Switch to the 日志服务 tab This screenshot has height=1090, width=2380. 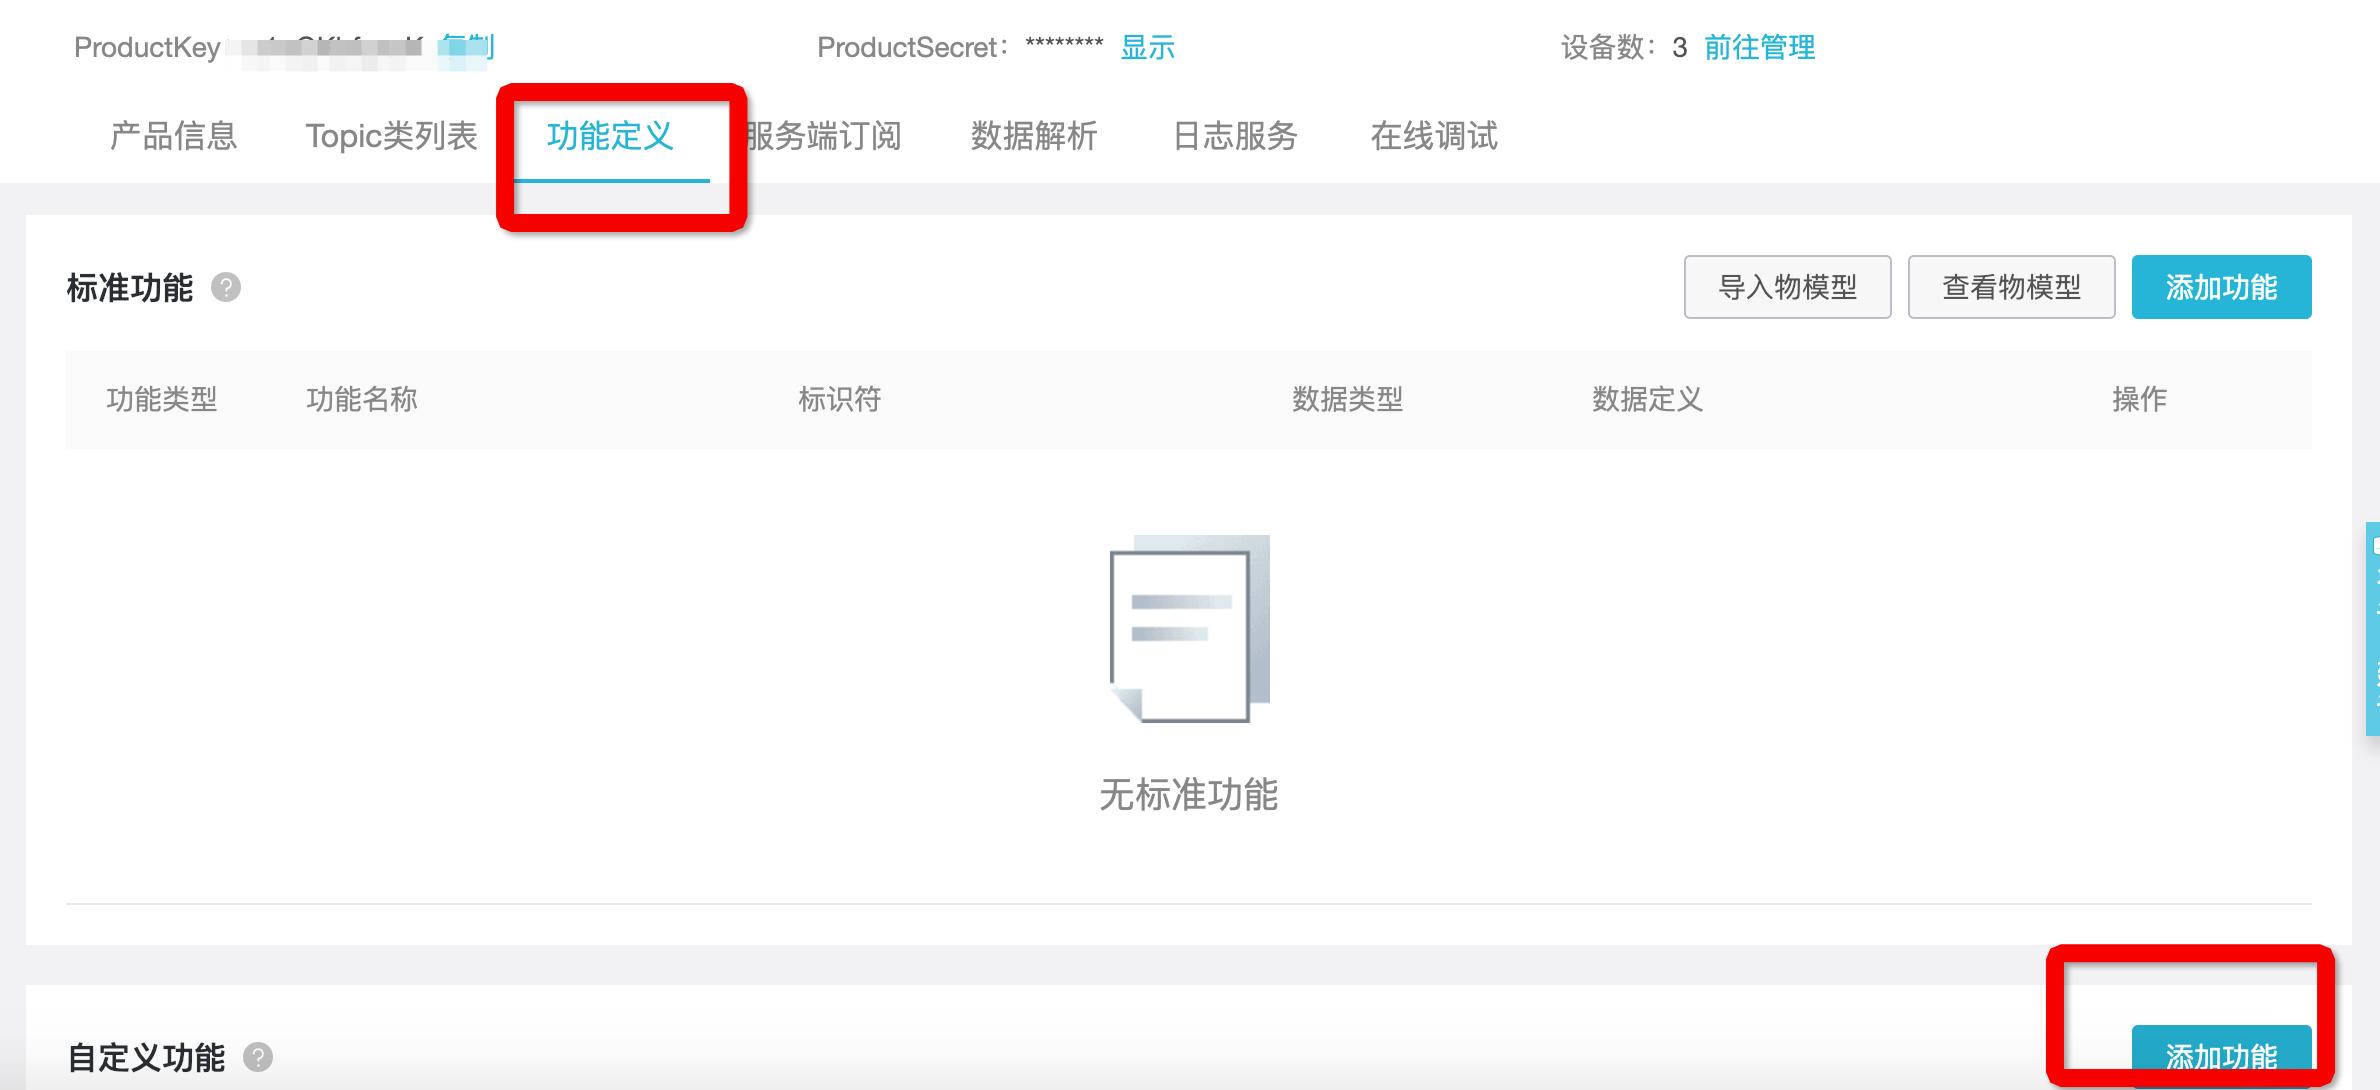(x=1239, y=137)
